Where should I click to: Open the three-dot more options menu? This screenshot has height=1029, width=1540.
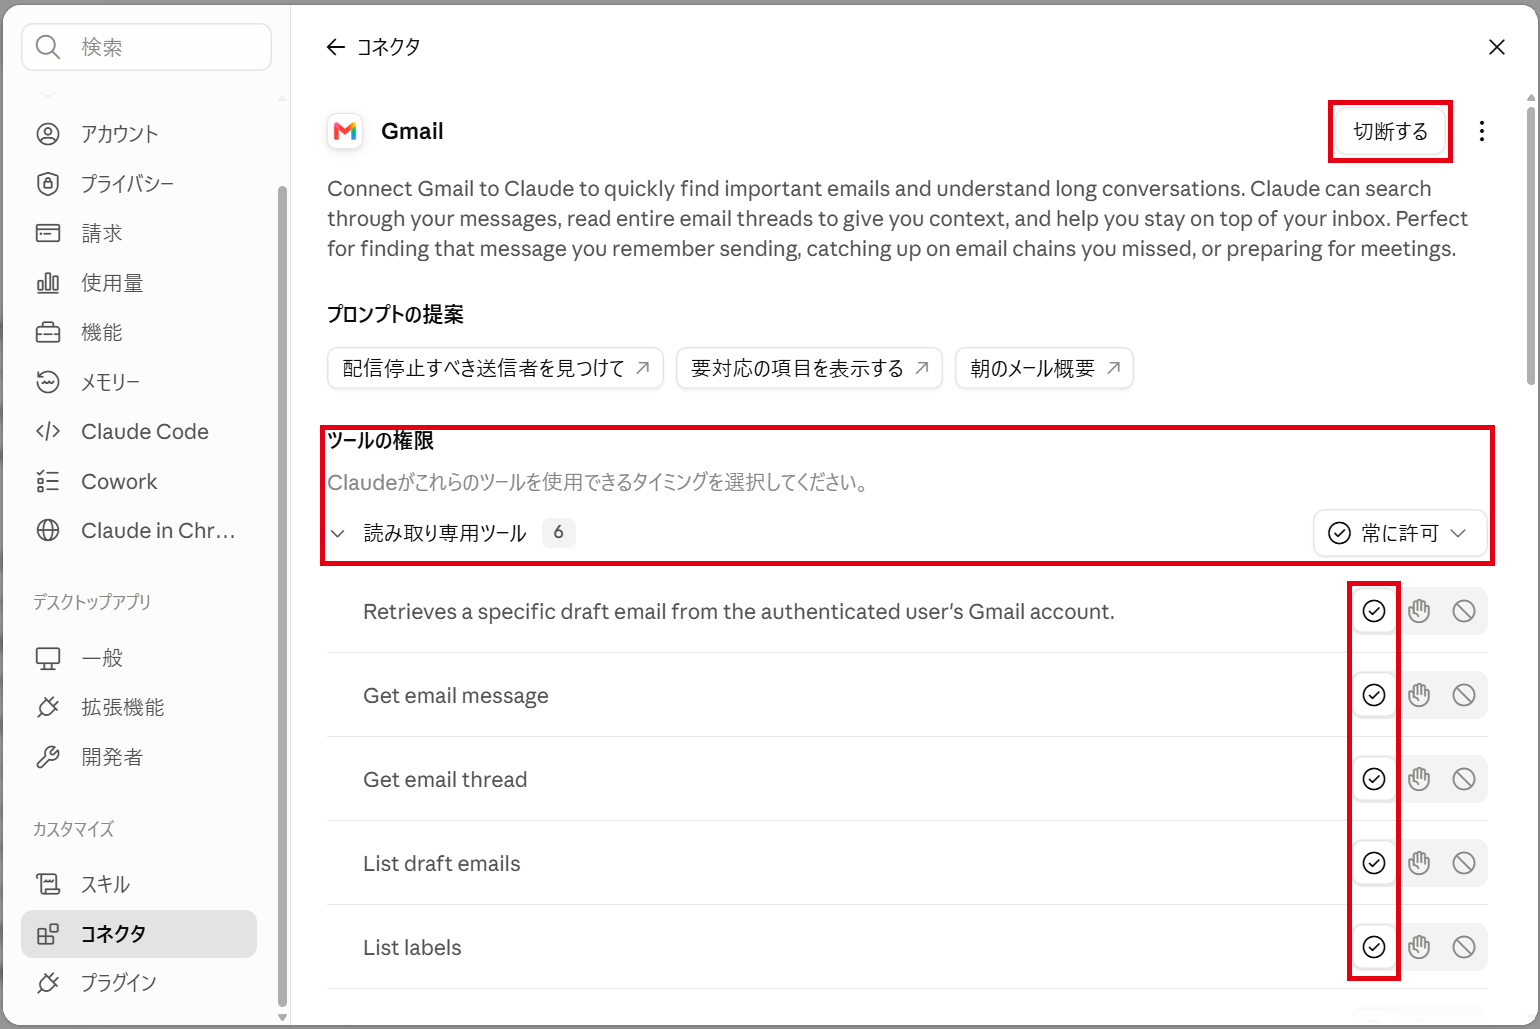(1482, 131)
